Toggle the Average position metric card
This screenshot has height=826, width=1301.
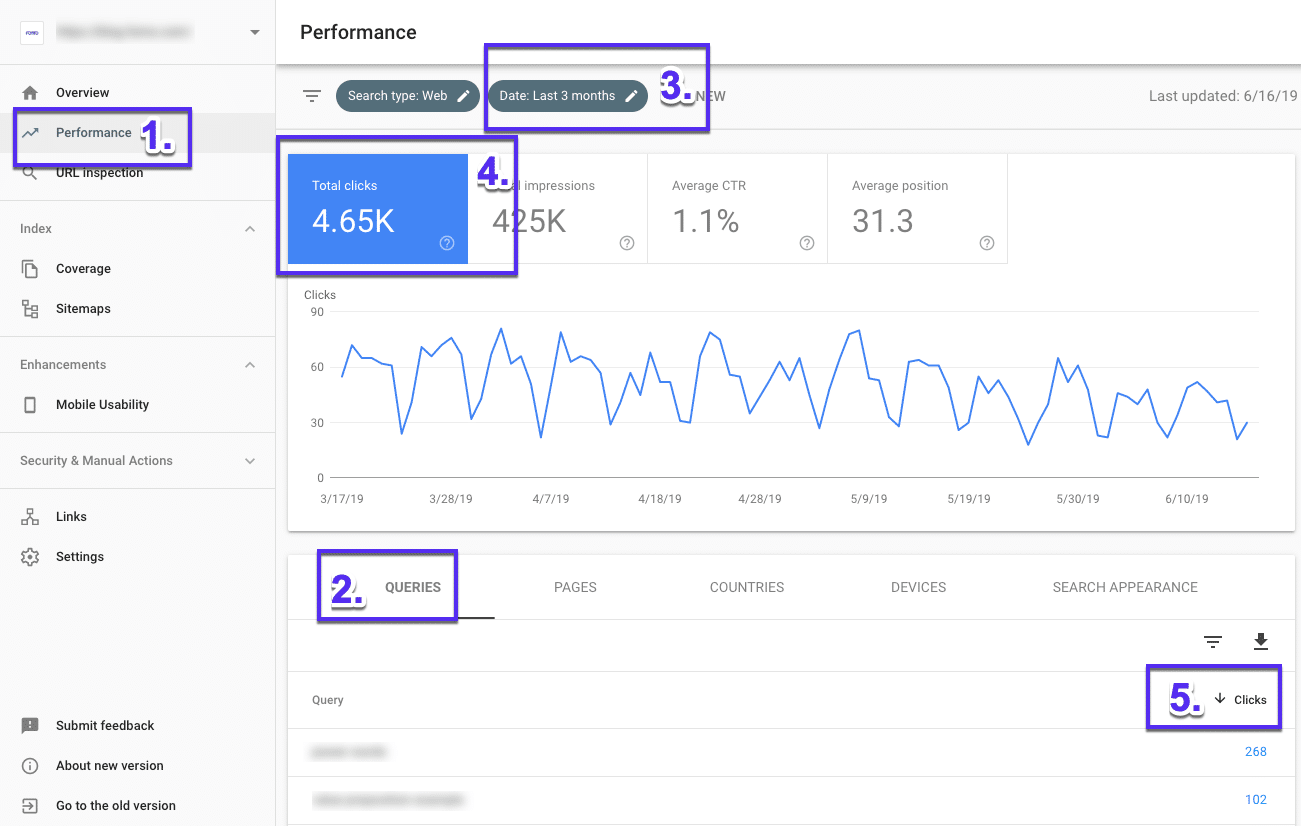pyautogui.click(x=917, y=209)
